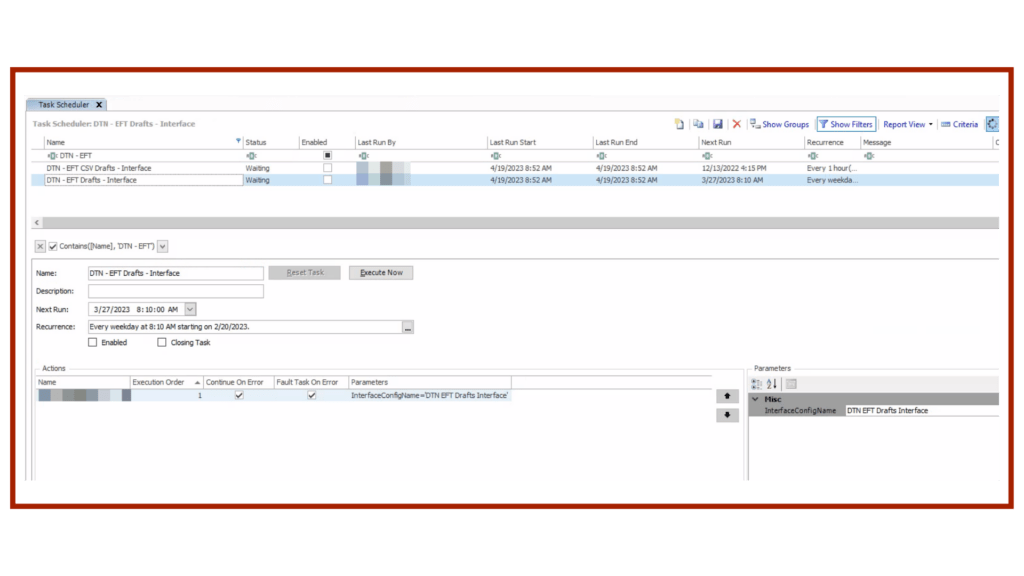Open the Next Run date dropdown
The height and width of the screenshot is (576, 1024).
point(191,309)
